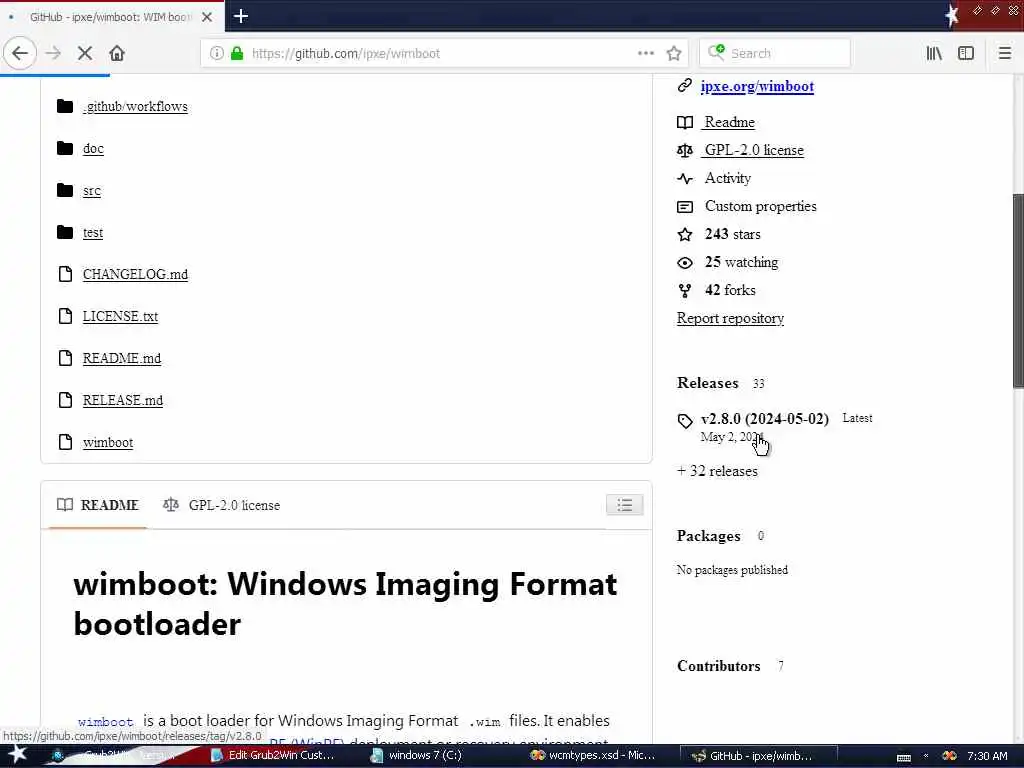Open RELEASE.md file
This screenshot has height=768, width=1024.
(x=123, y=400)
